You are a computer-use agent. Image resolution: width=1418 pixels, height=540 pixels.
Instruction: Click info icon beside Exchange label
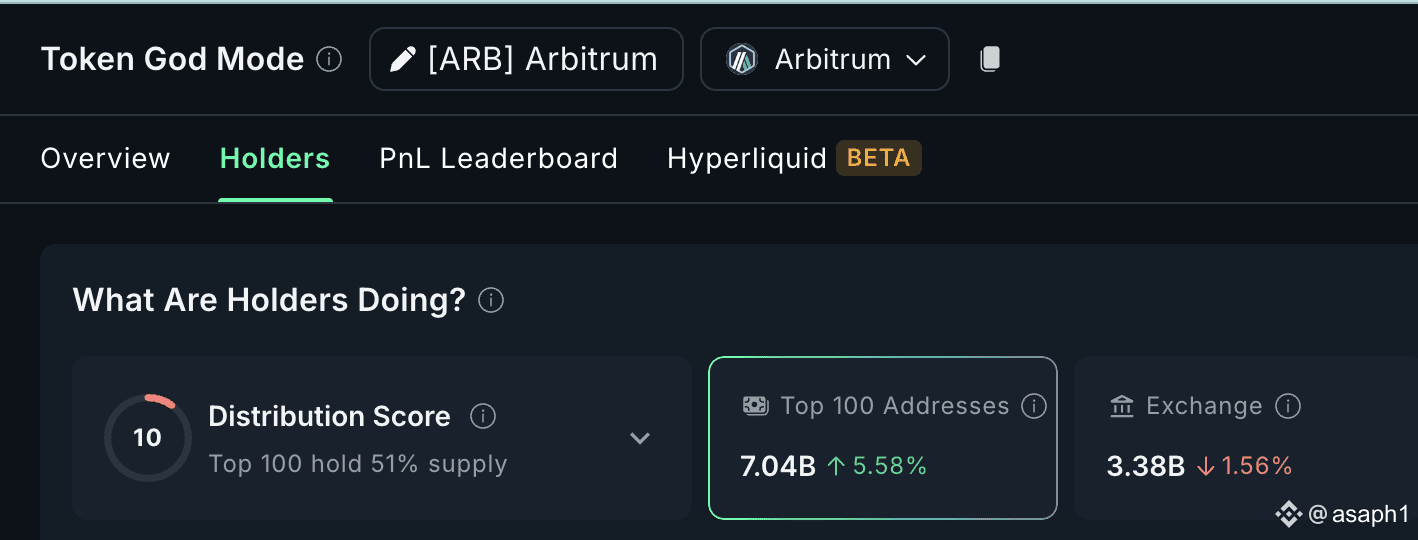[x=1288, y=406]
